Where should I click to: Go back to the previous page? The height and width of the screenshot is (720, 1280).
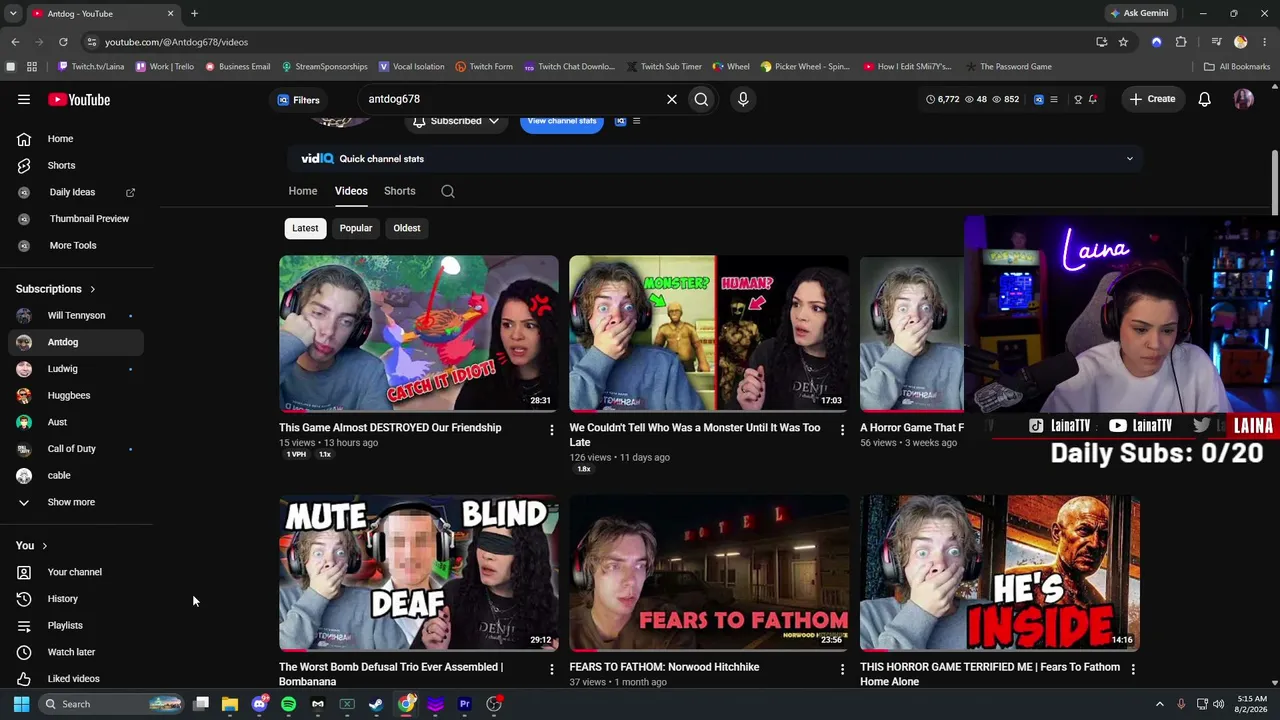15,42
